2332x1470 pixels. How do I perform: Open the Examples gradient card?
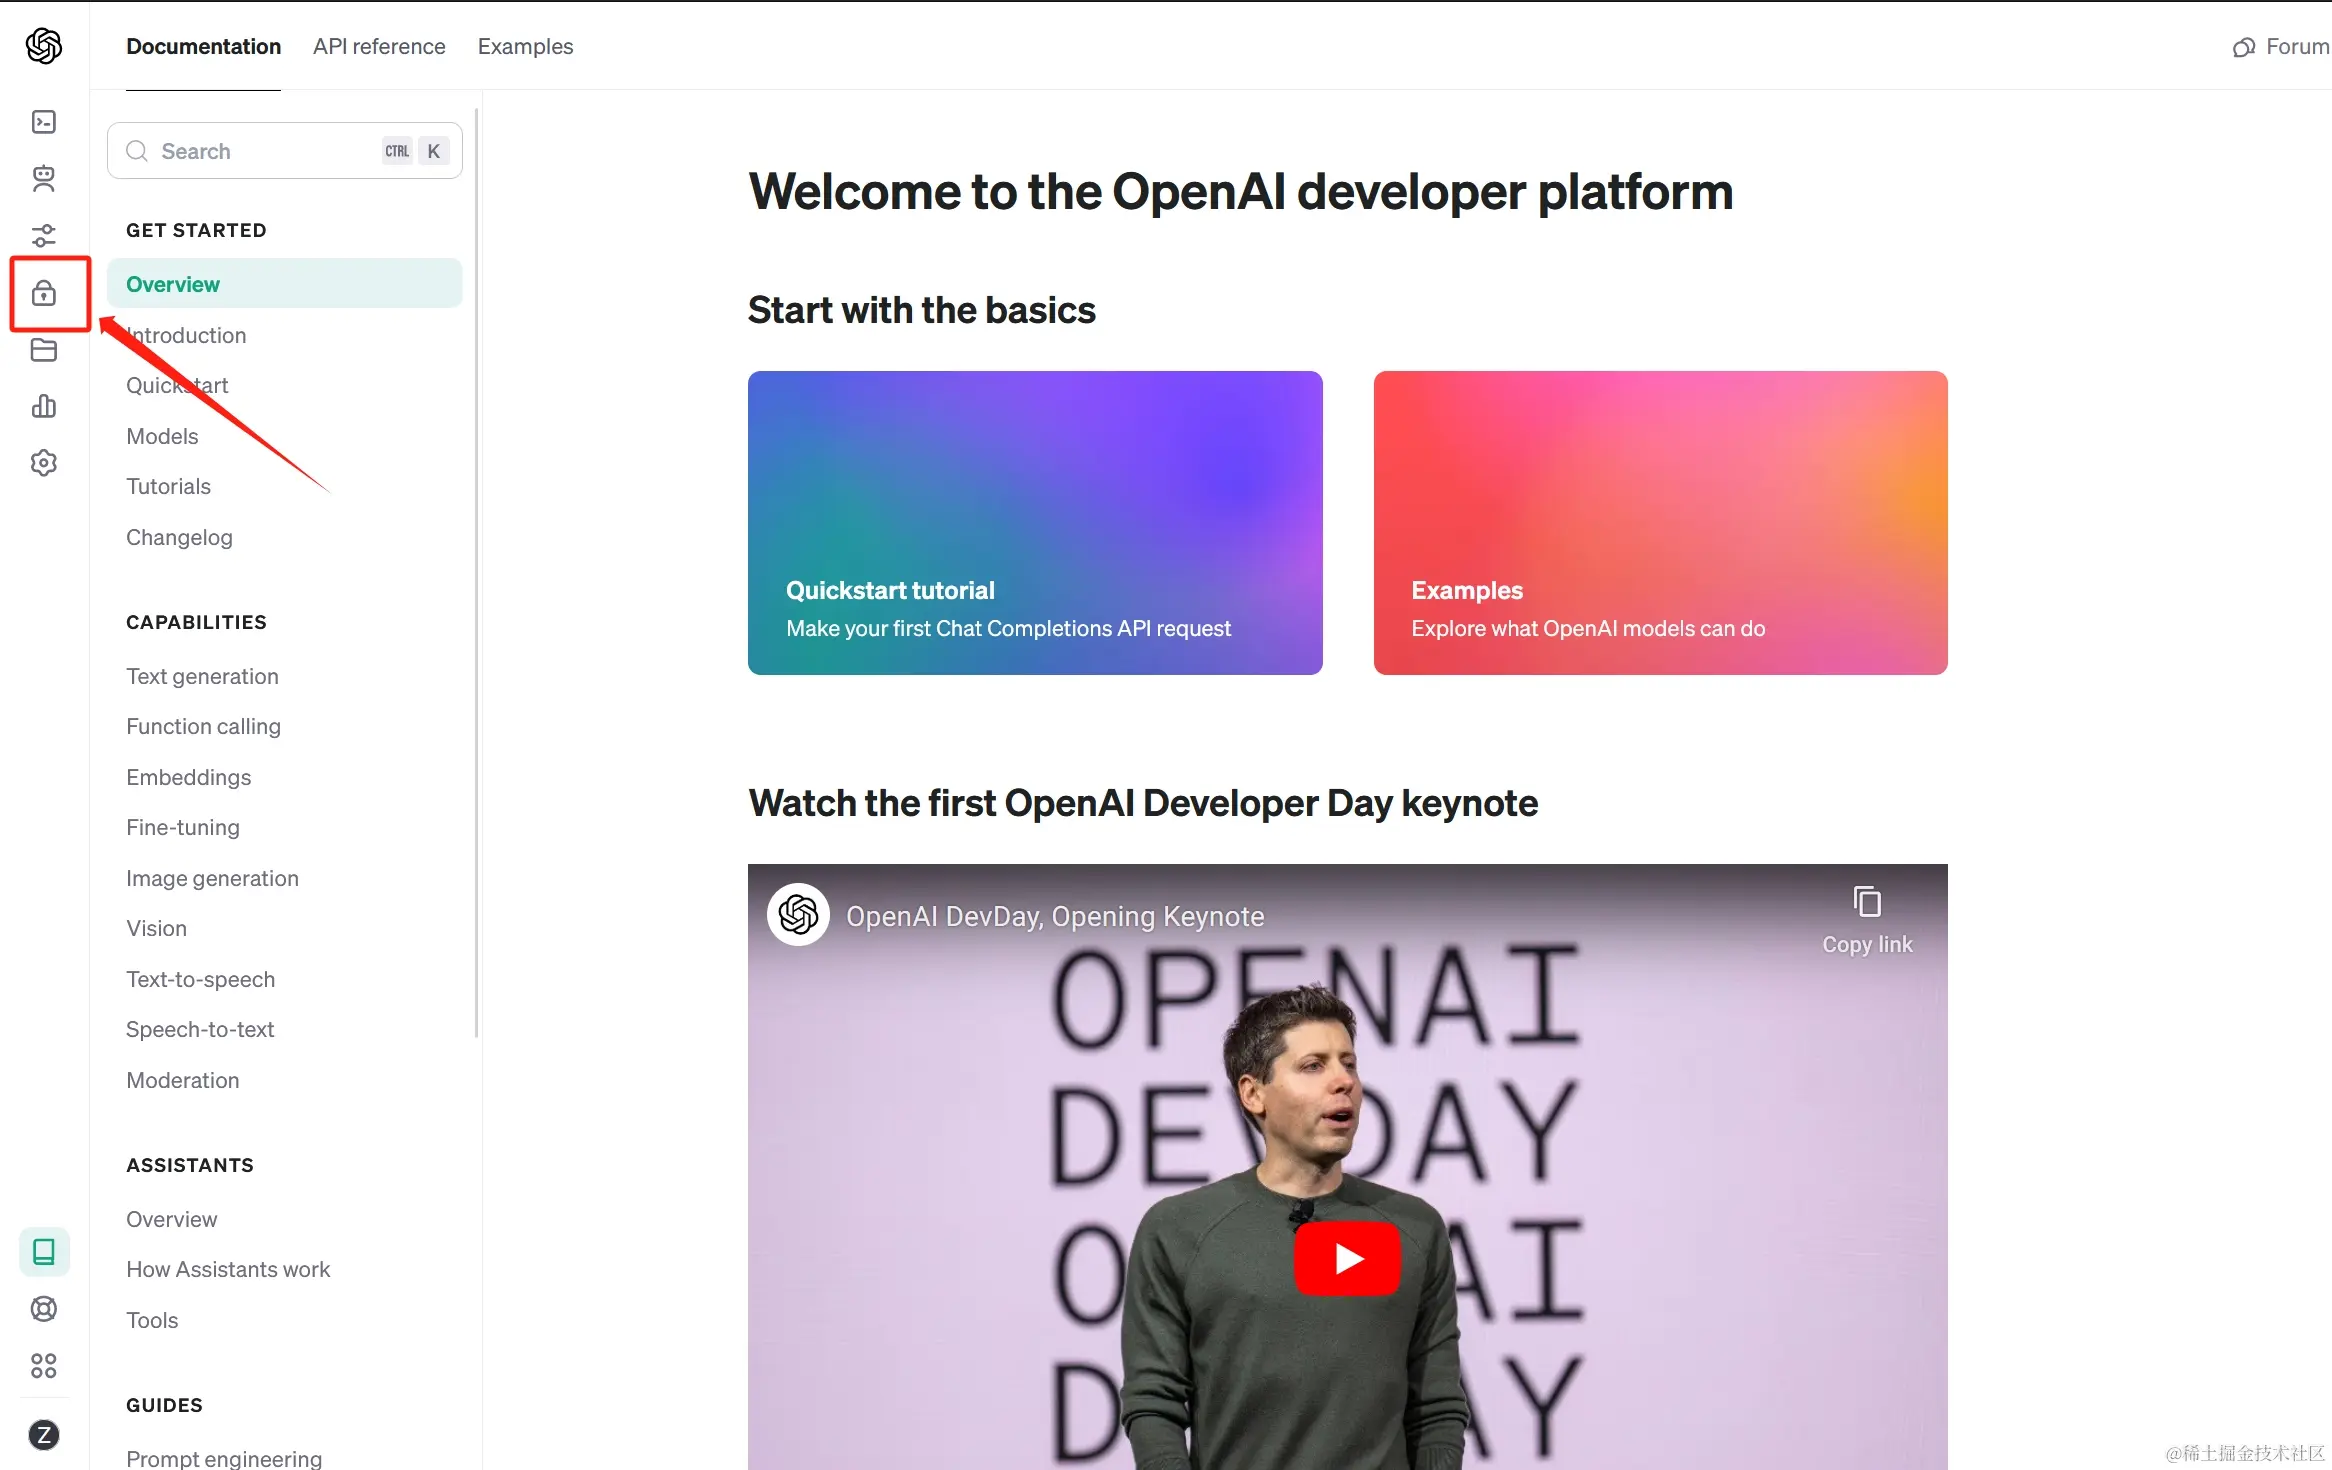click(x=1660, y=523)
